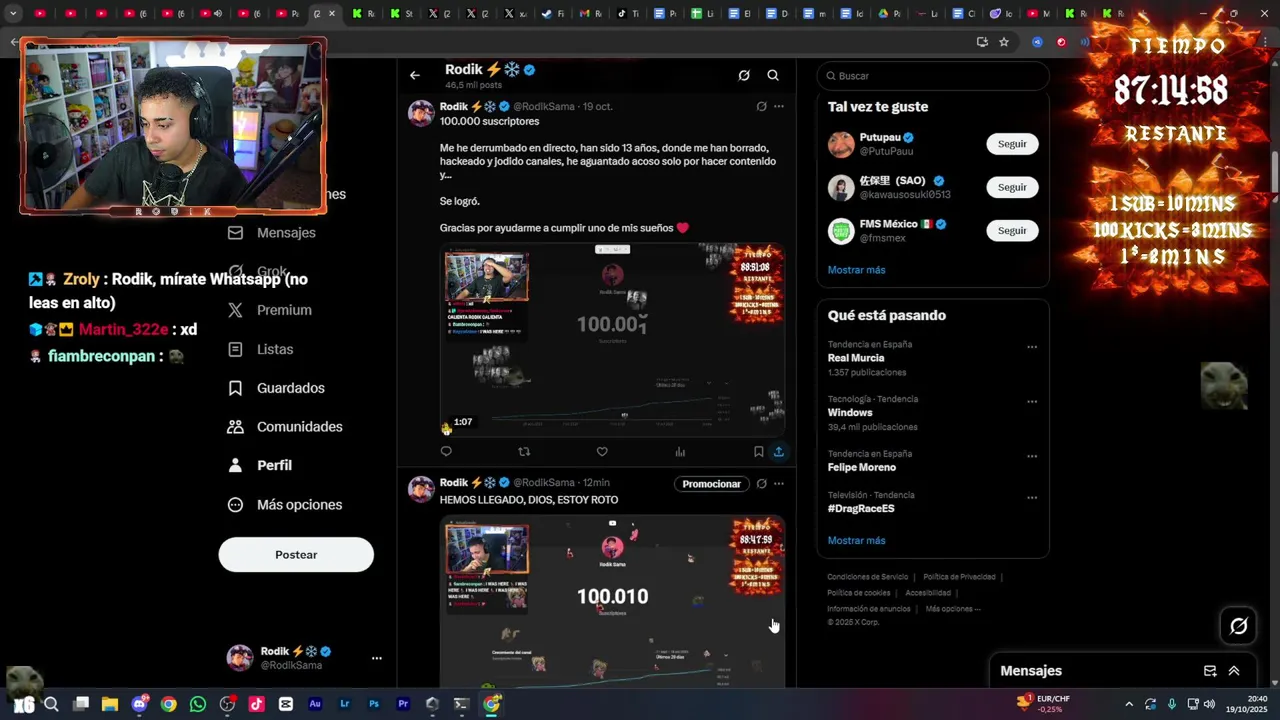Viewport: 1280px width, 720px height.
Task: Open the EUR/CHF widget on the taskbar
Action: point(1043,704)
